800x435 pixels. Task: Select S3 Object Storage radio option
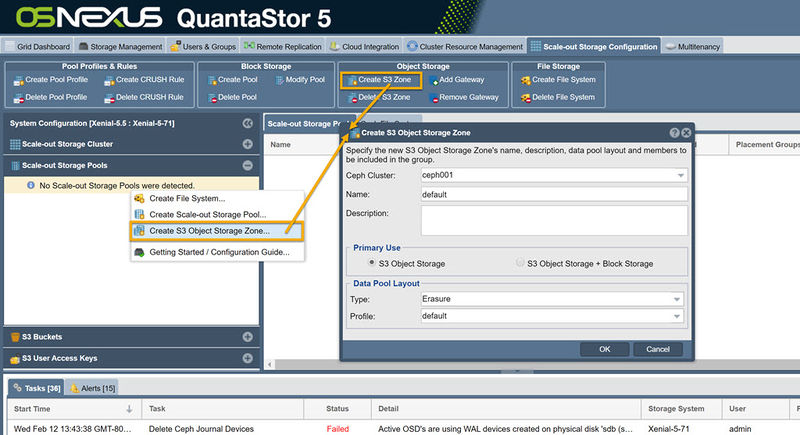click(x=371, y=263)
